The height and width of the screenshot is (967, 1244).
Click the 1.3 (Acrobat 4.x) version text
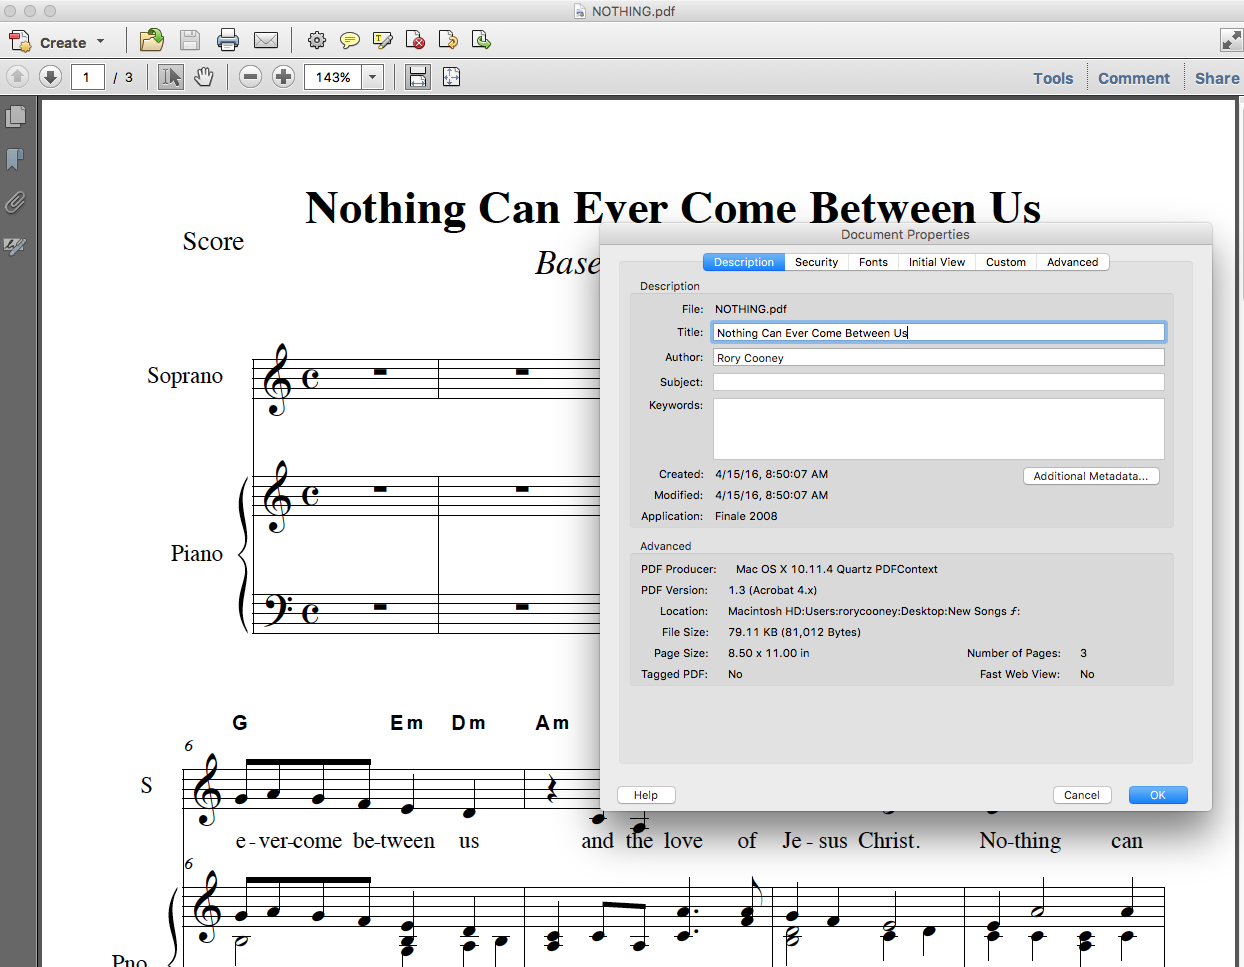tap(772, 590)
